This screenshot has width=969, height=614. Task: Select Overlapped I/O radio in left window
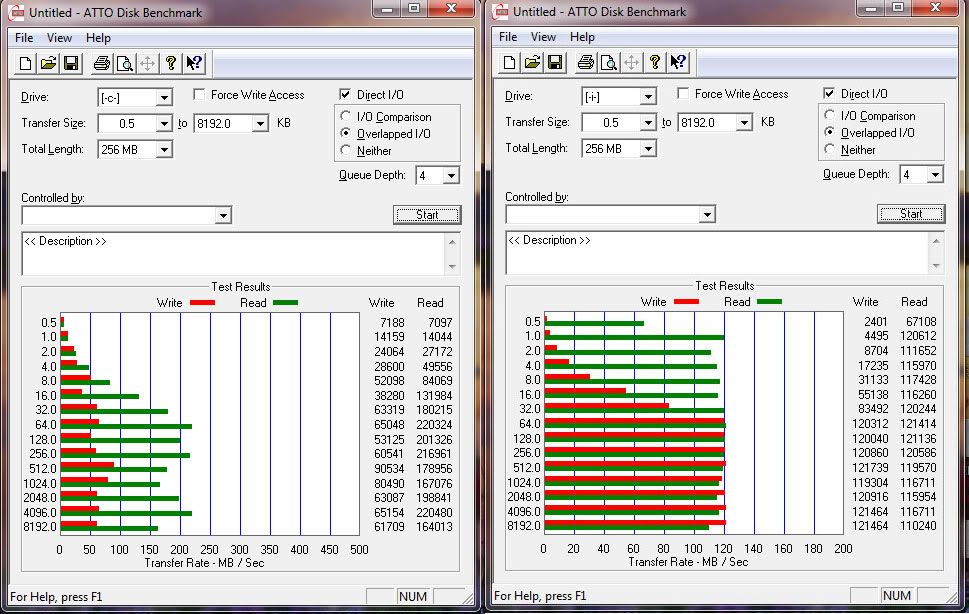pyautogui.click(x=345, y=133)
